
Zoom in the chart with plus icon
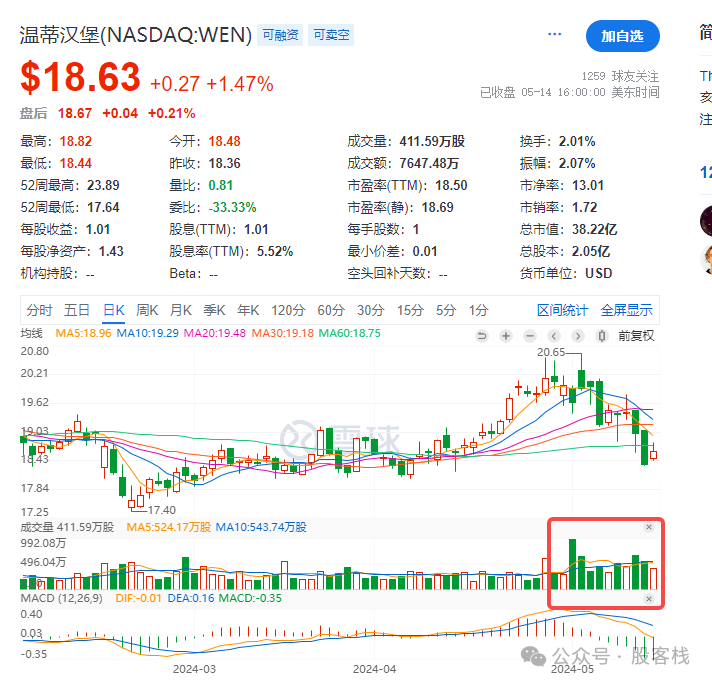(x=506, y=336)
